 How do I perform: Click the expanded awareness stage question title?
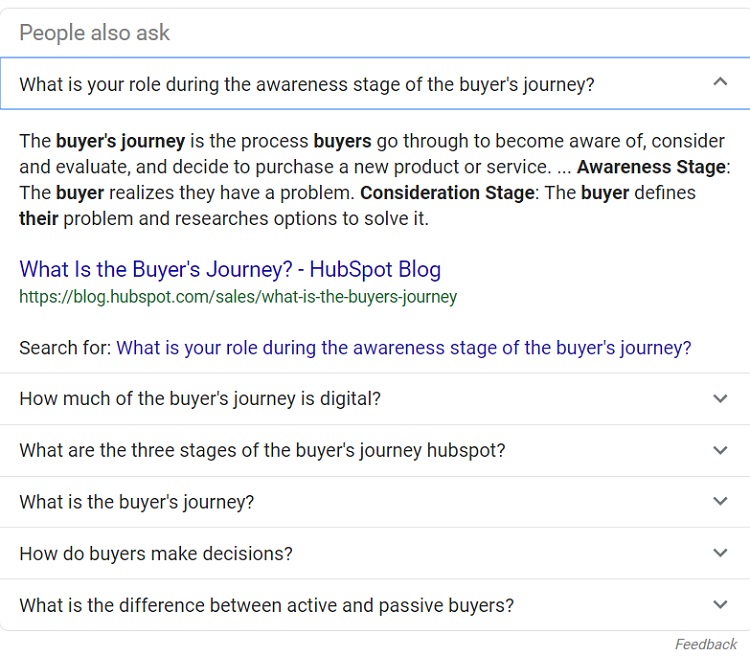[306, 84]
